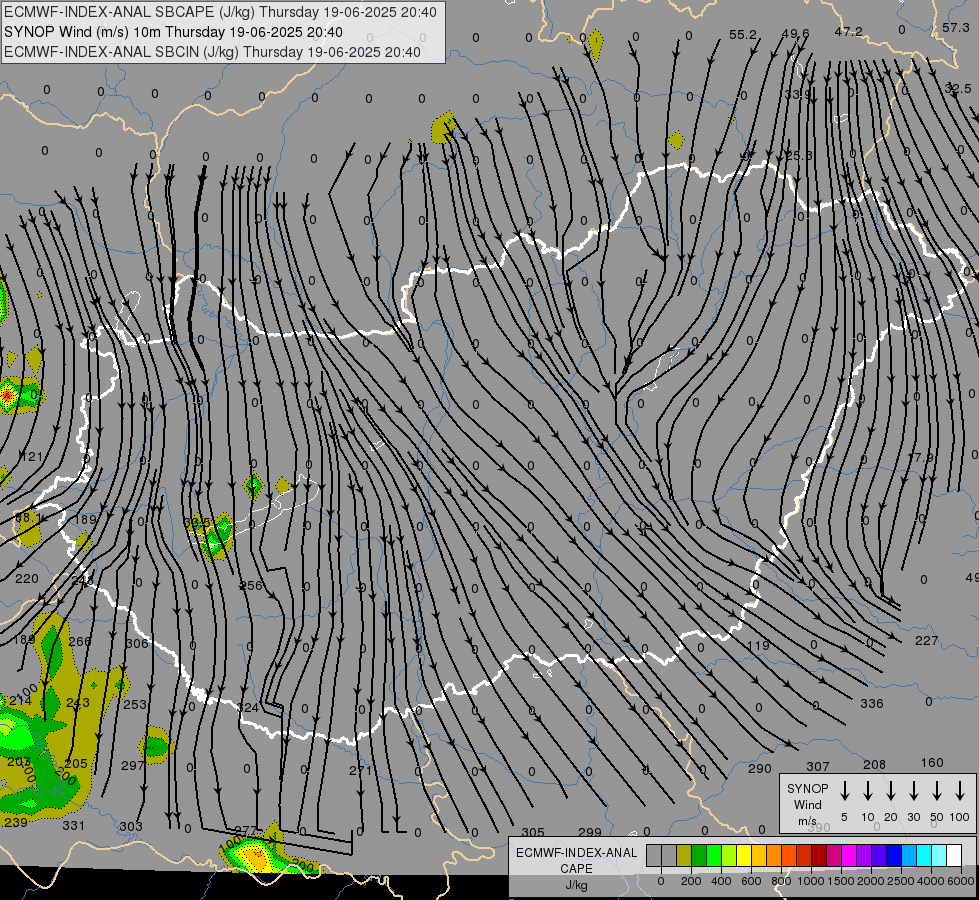This screenshot has width=979, height=900.
Task: Click the 306 value on the map
Action: pos(137,643)
